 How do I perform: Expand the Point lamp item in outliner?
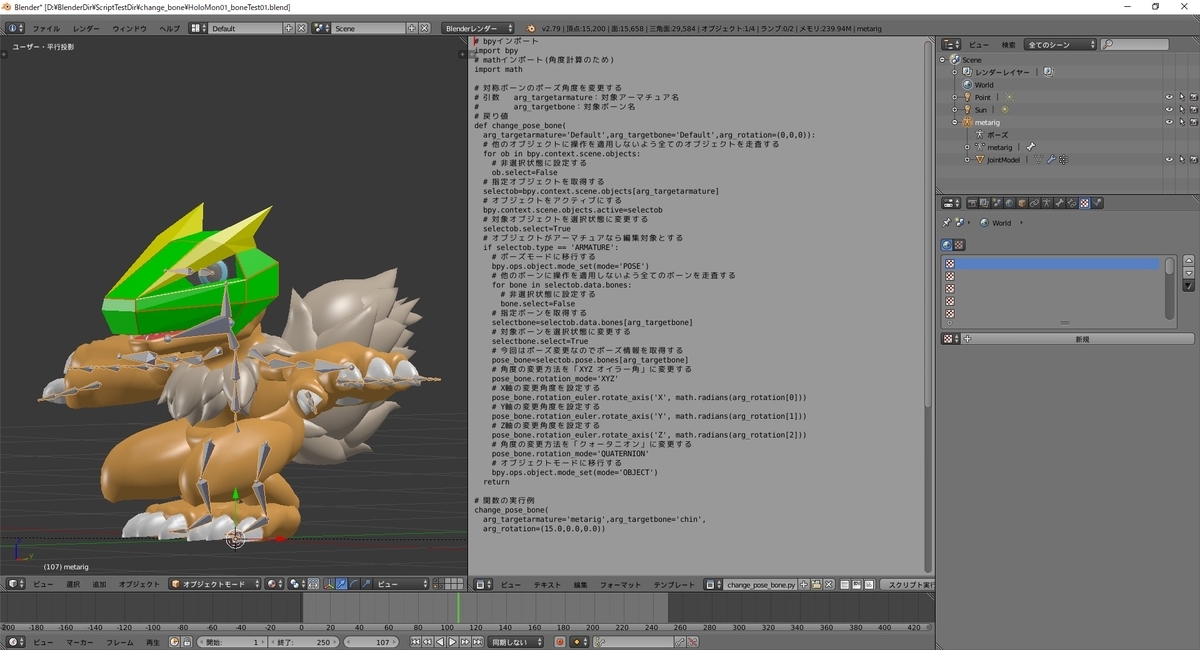pyautogui.click(x=955, y=97)
